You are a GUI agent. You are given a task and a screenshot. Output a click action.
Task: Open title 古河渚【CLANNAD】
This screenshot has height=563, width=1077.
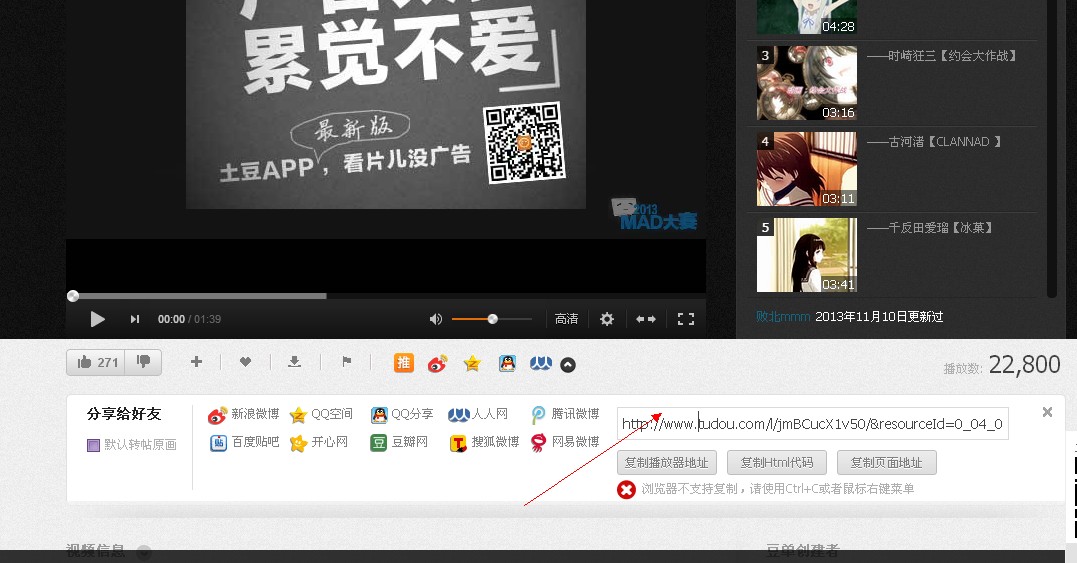pos(934,141)
